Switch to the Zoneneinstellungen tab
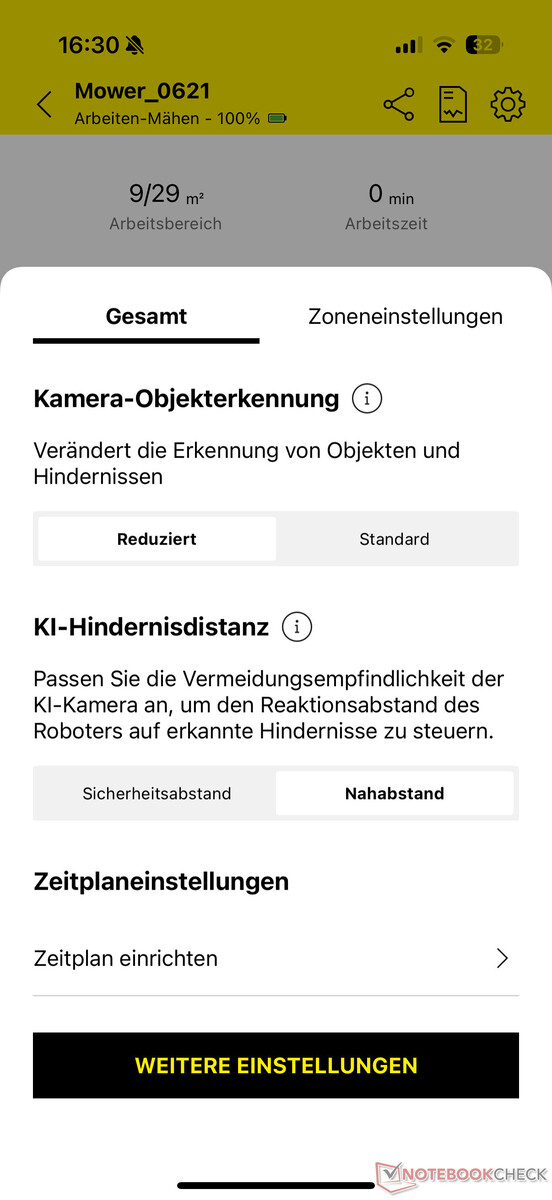The image size is (552, 1200). (405, 317)
